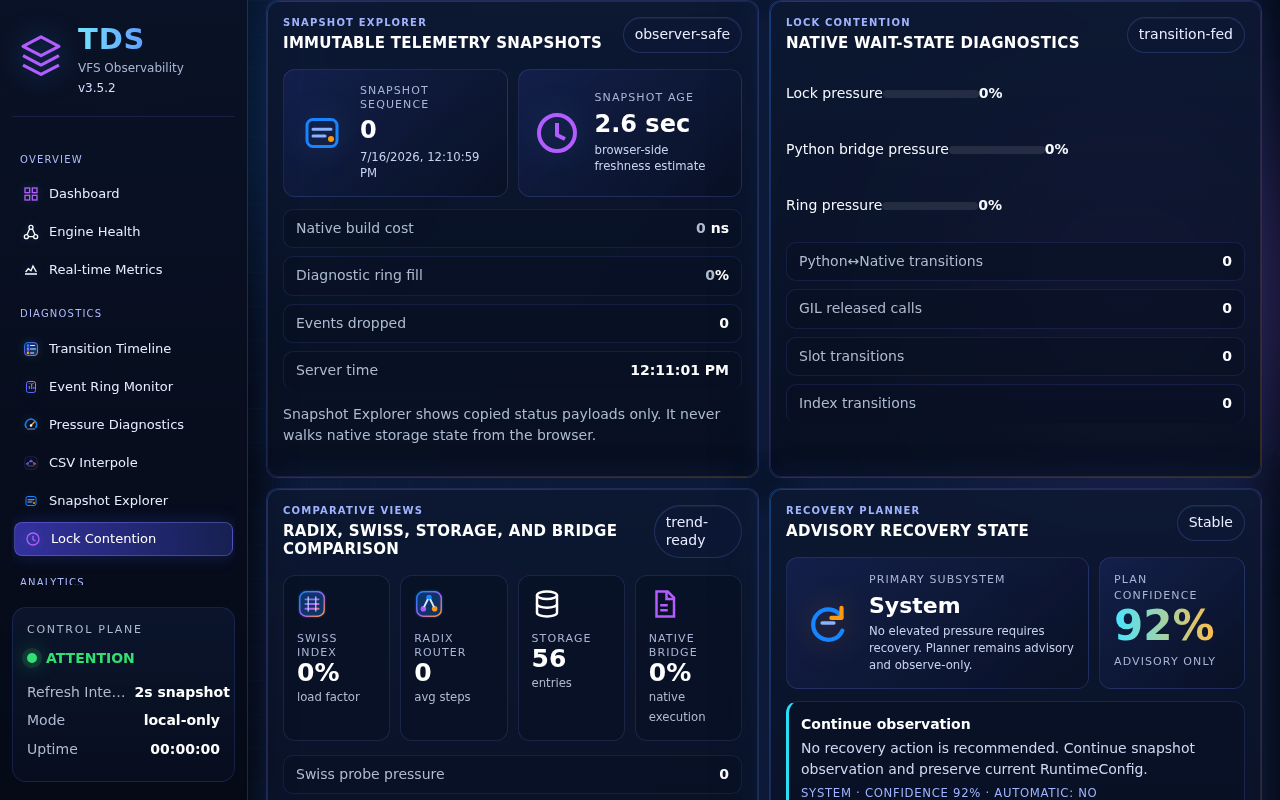Viewport: 1280px width, 800px height.
Task: Click the Stable status badge
Action: [1211, 523]
